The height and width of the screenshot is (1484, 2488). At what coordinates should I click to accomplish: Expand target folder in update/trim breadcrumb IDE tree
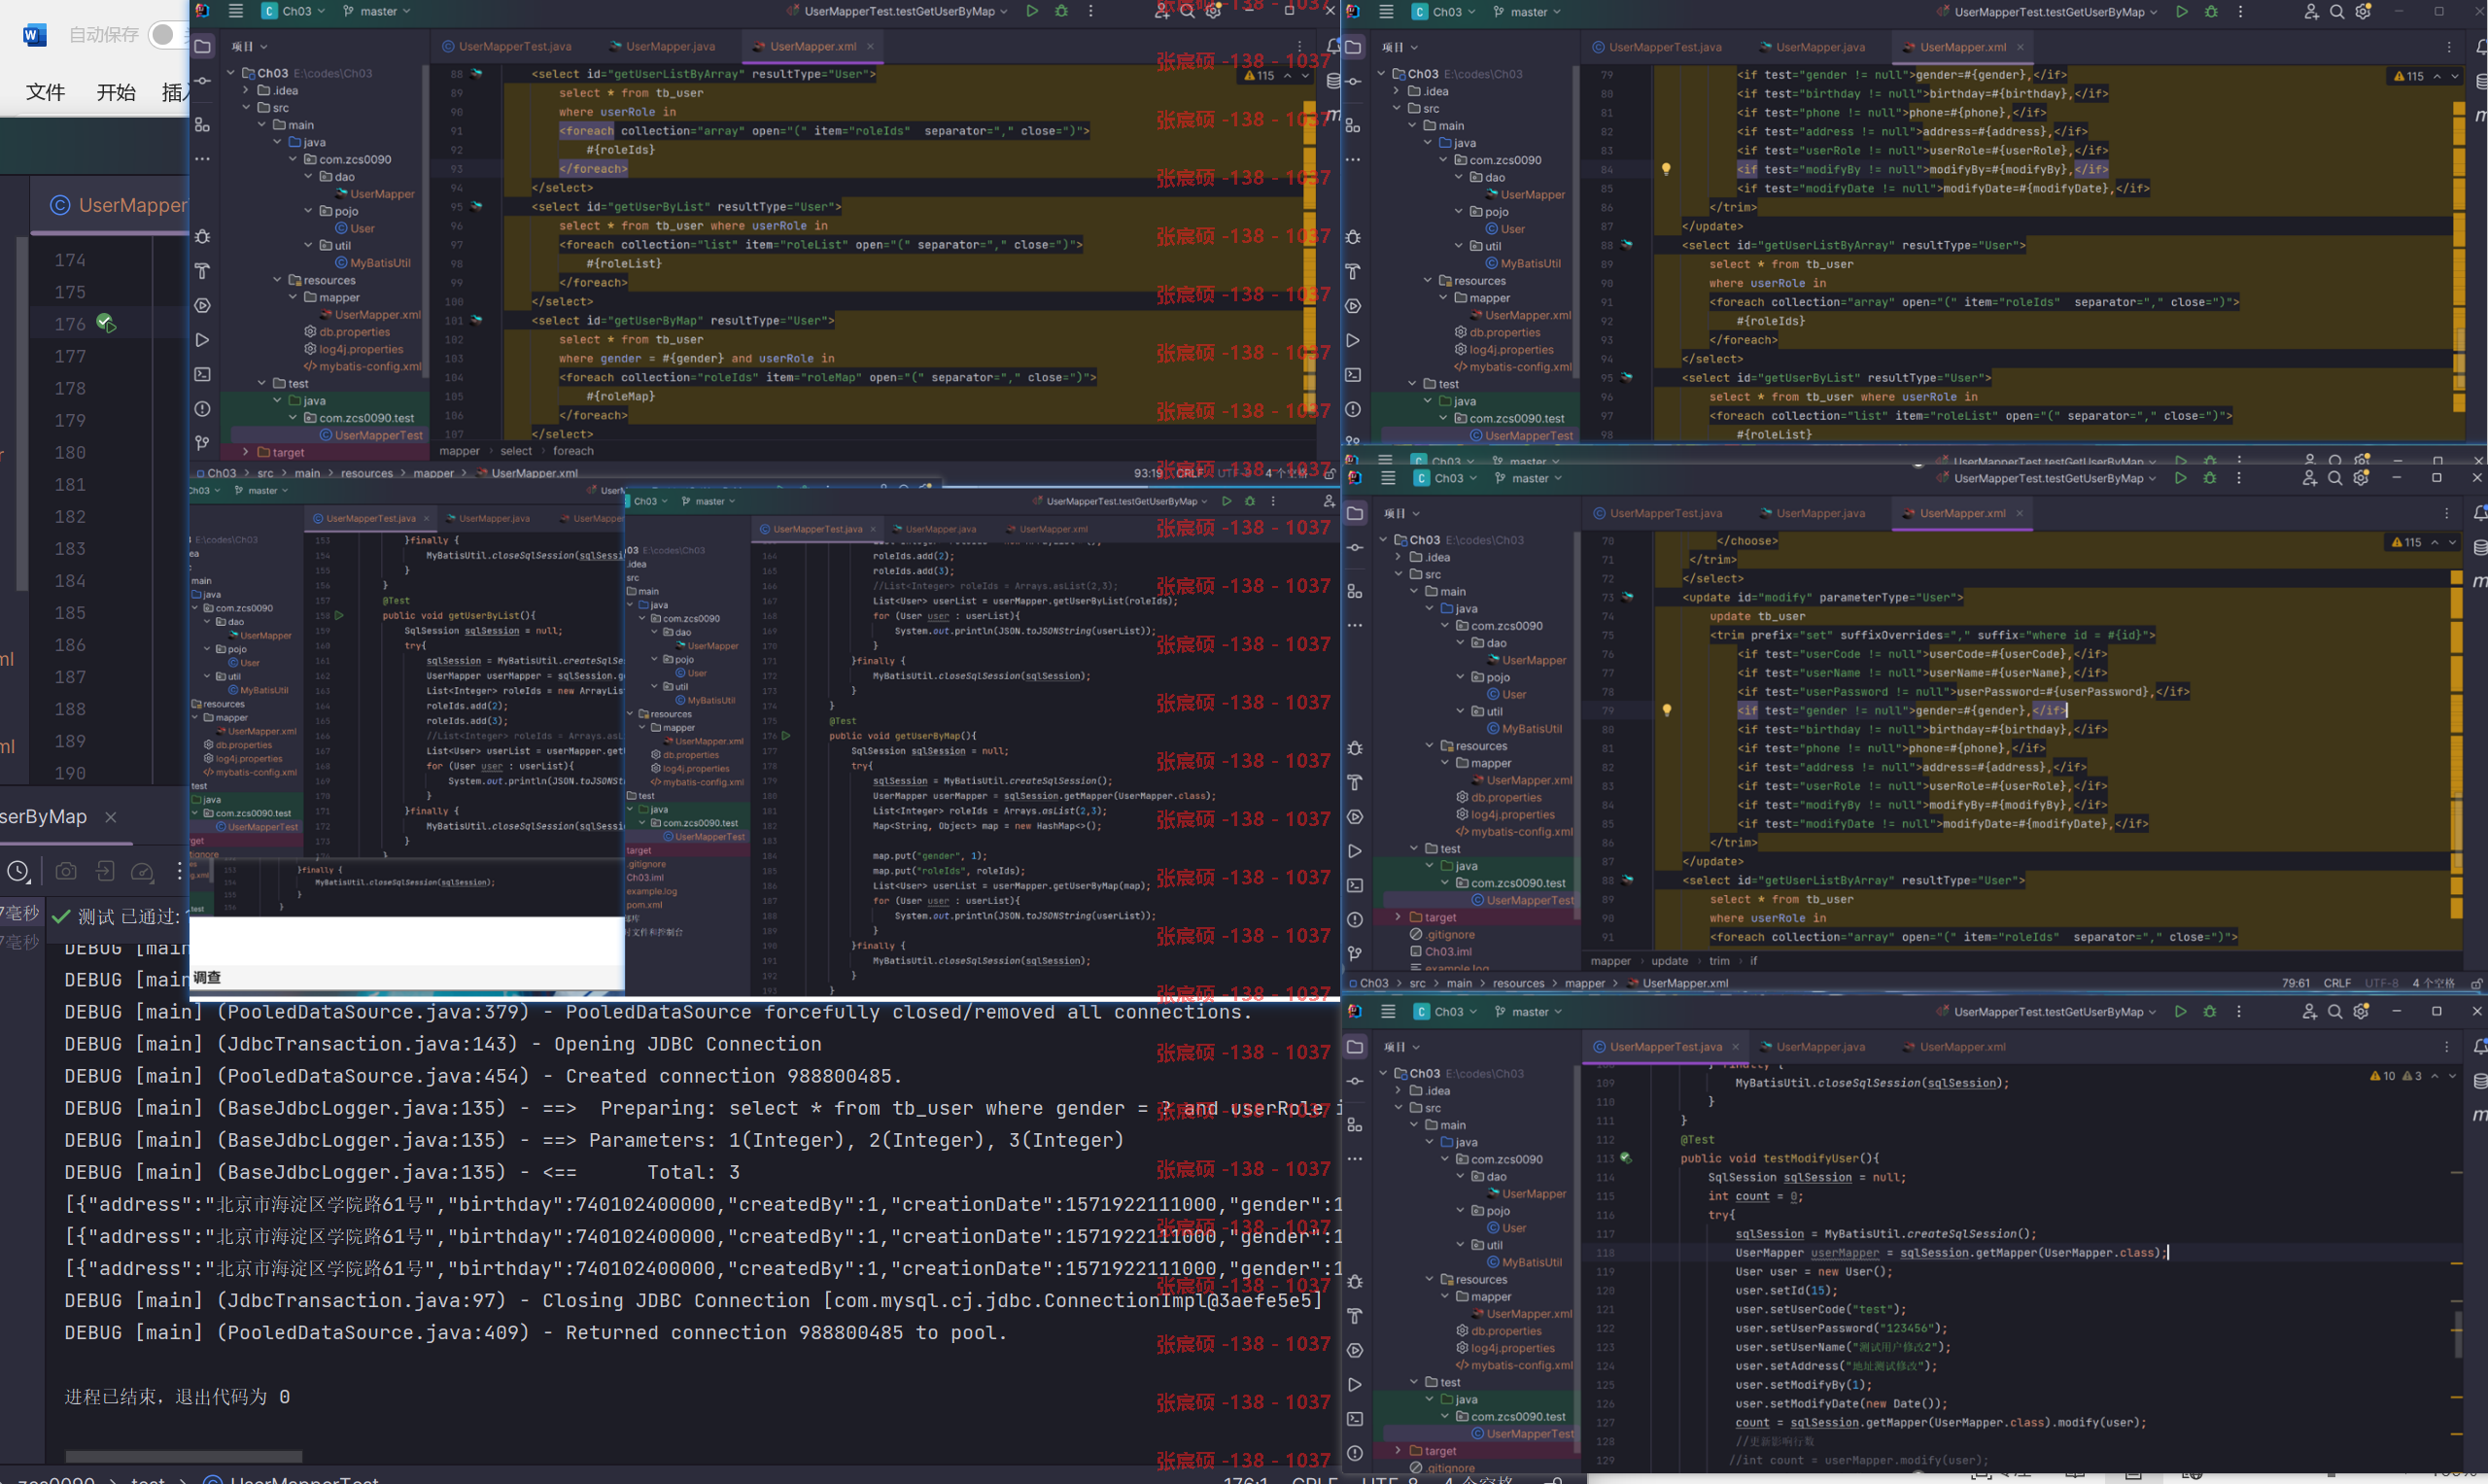(x=1398, y=917)
